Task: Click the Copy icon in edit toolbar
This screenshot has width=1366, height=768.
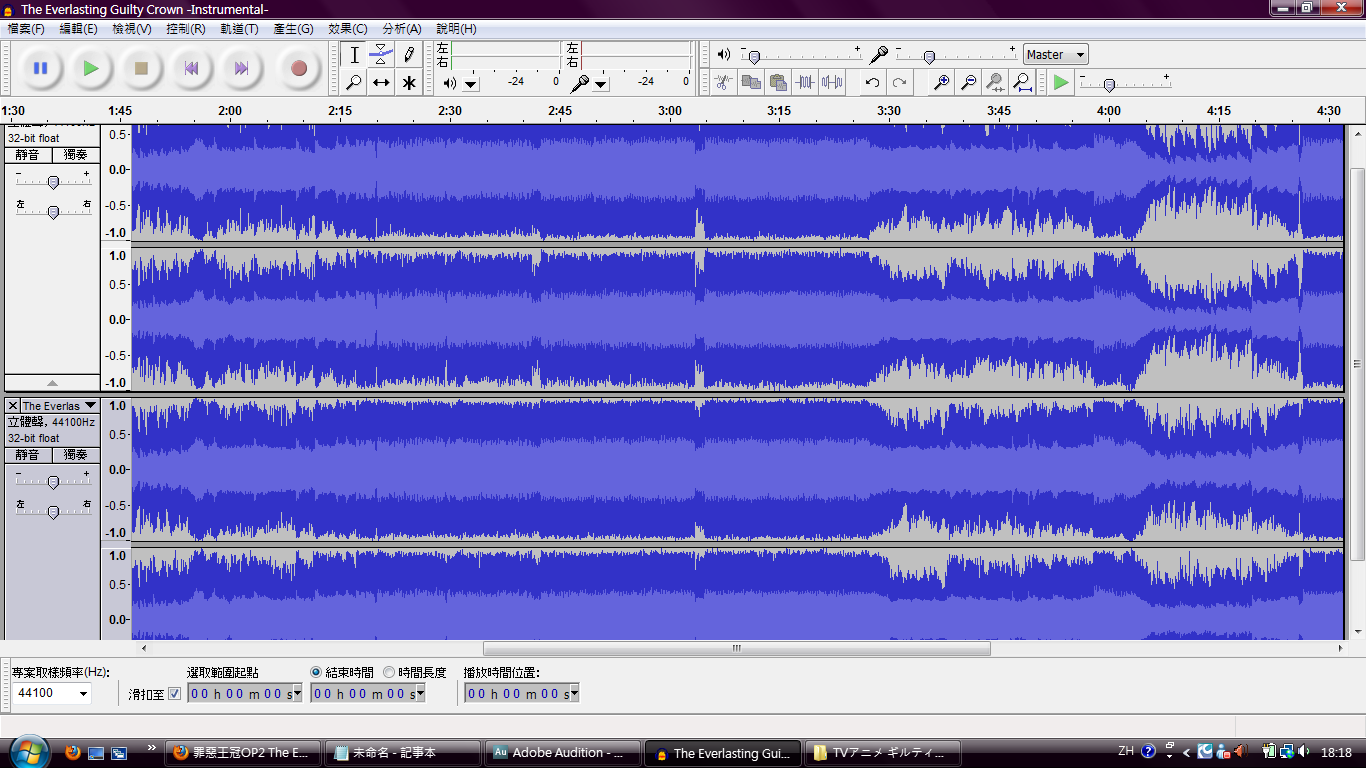Action: point(750,82)
